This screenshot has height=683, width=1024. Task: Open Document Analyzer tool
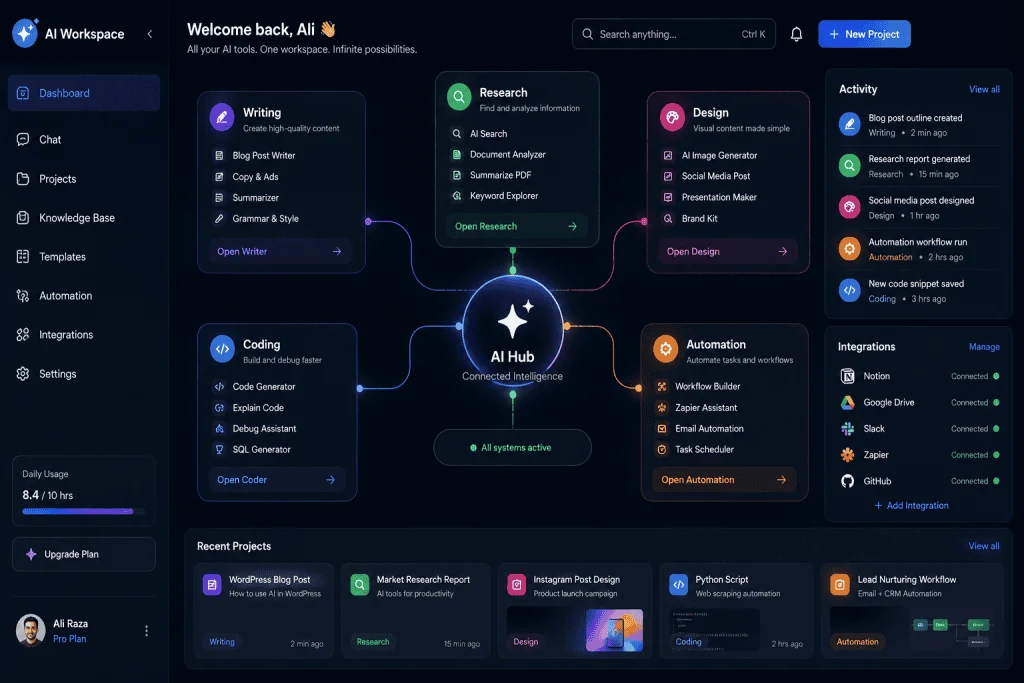pos(499,154)
